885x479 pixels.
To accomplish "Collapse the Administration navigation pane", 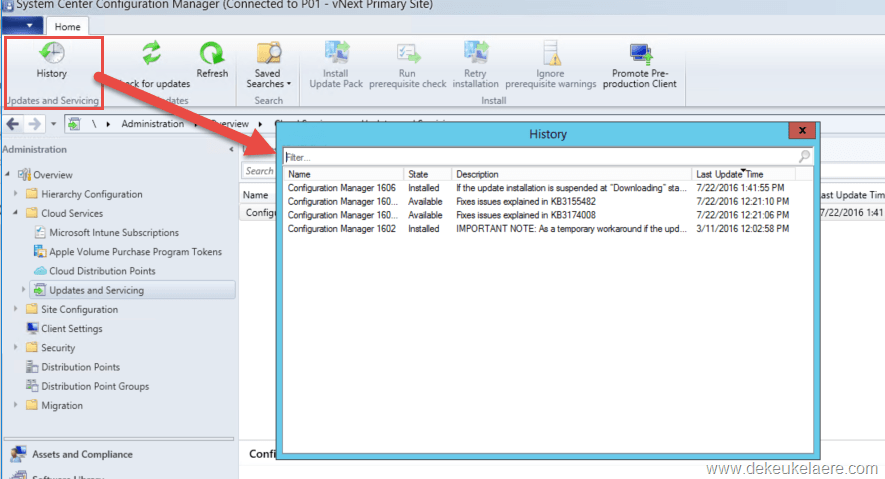I will [231, 150].
